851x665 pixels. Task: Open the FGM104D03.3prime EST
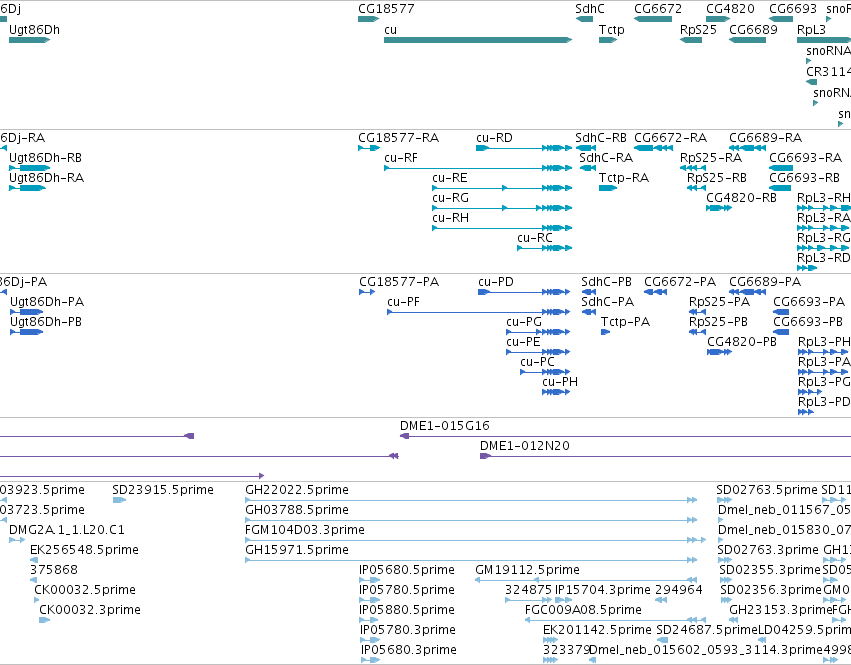click(x=475, y=540)
